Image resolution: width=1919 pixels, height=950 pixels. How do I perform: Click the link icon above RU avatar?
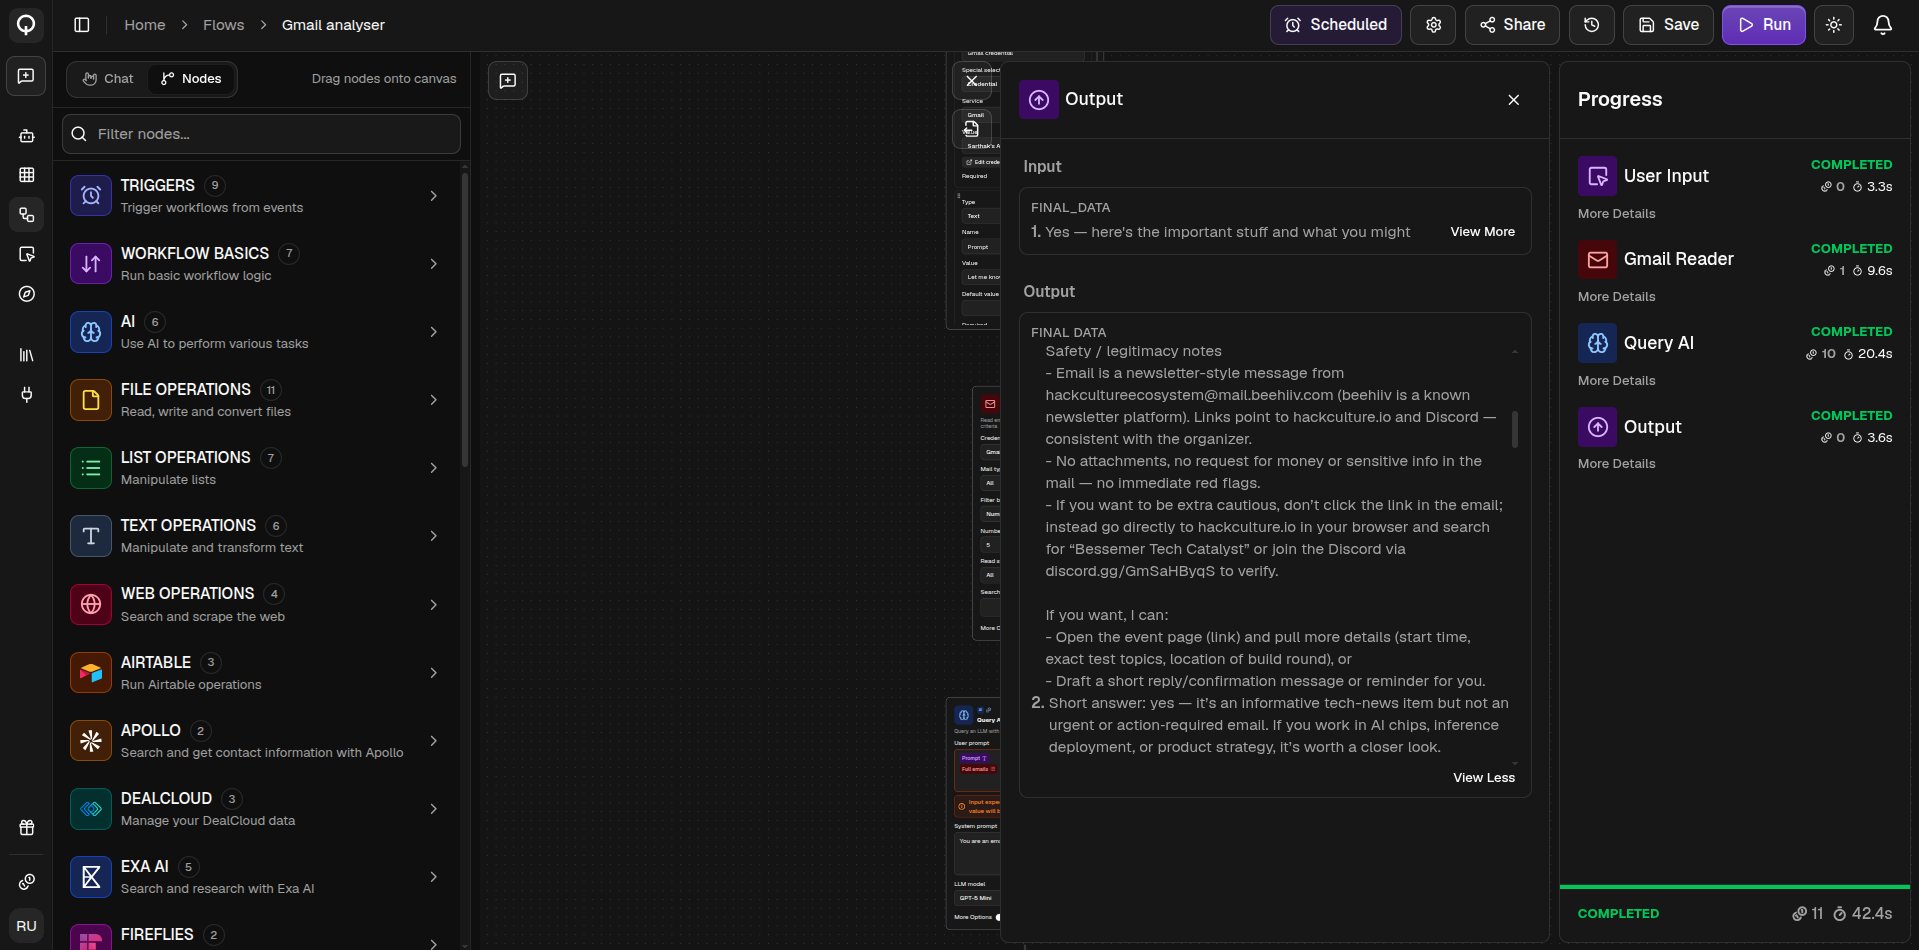coord(27,882)
